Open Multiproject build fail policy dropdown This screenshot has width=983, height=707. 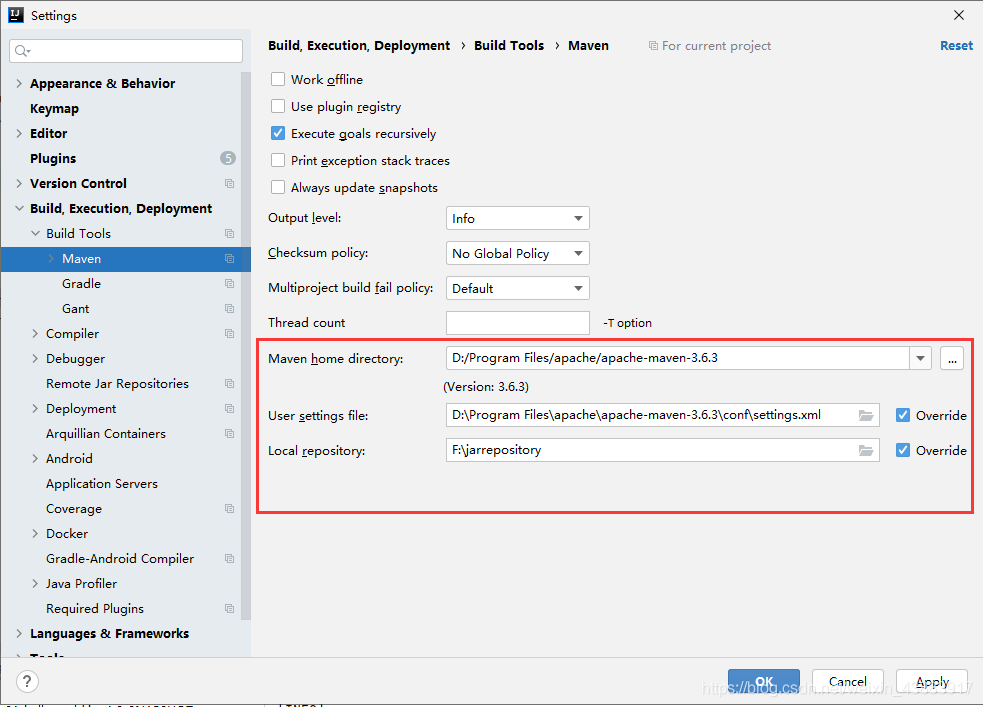pyautogui.click(x=517, y=288)
